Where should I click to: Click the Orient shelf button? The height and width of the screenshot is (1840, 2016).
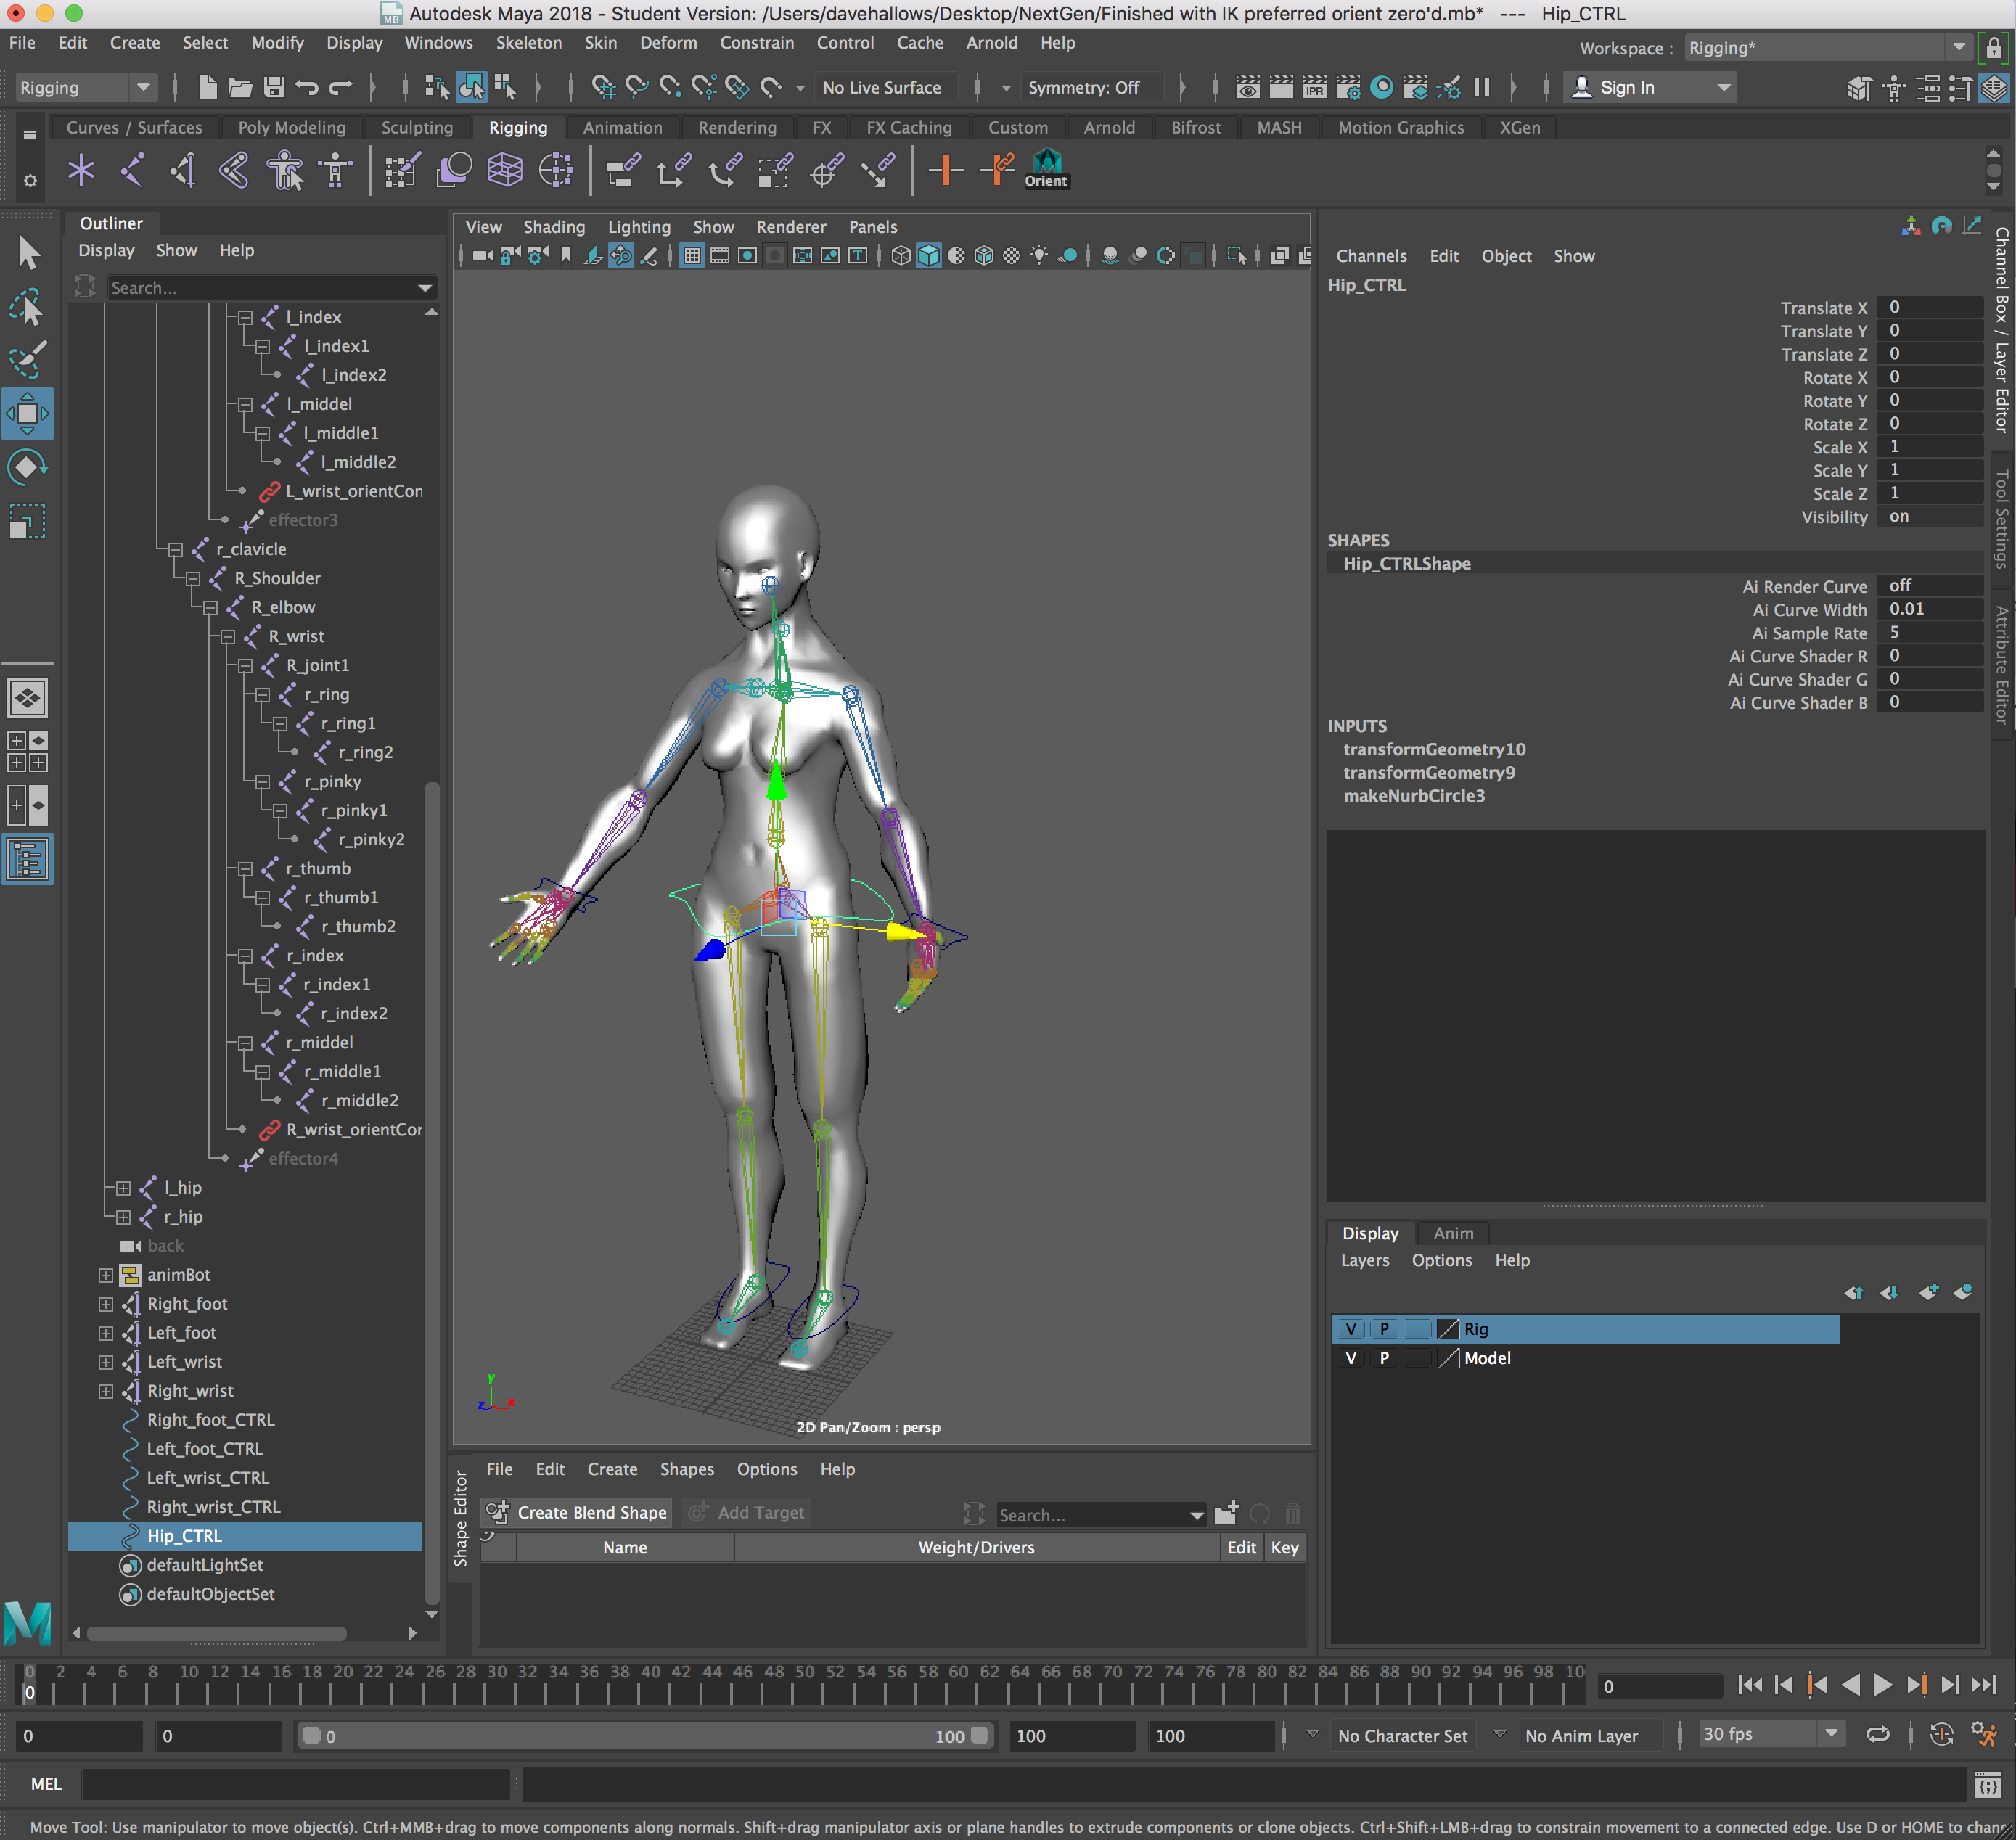pos(1046,170)
